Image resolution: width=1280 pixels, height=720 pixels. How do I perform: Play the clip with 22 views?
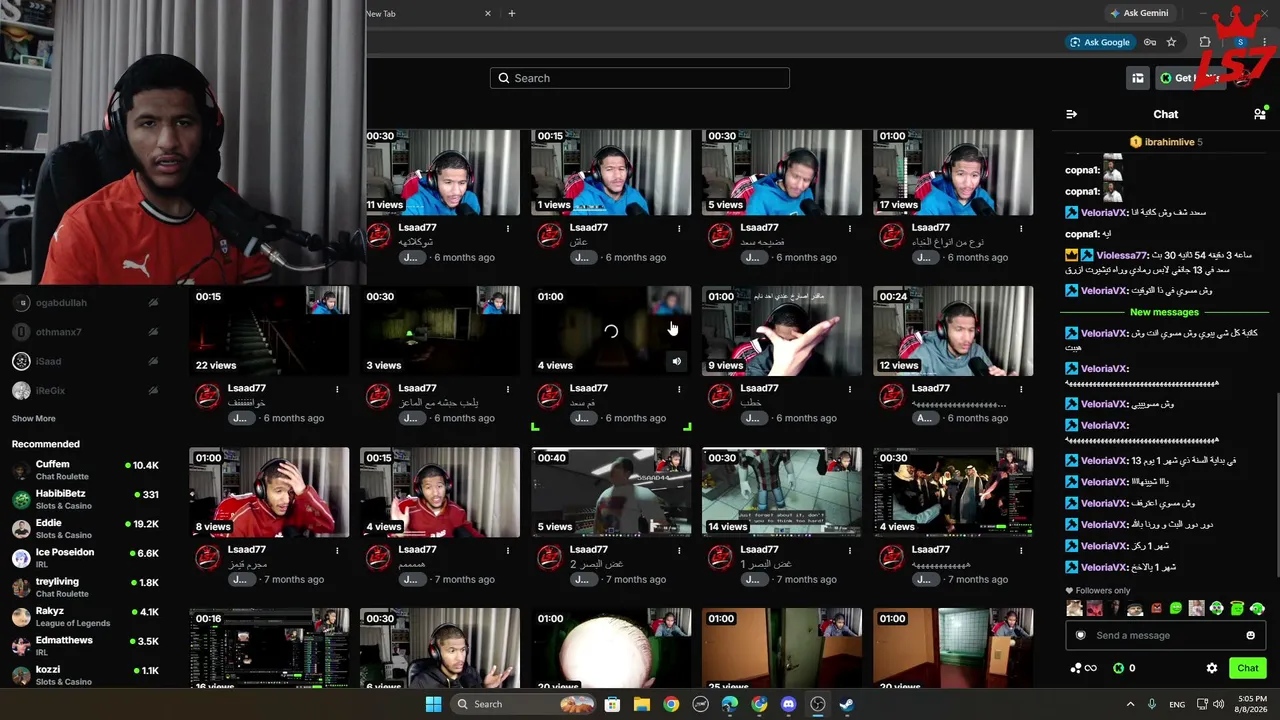(x=269, y=331)
